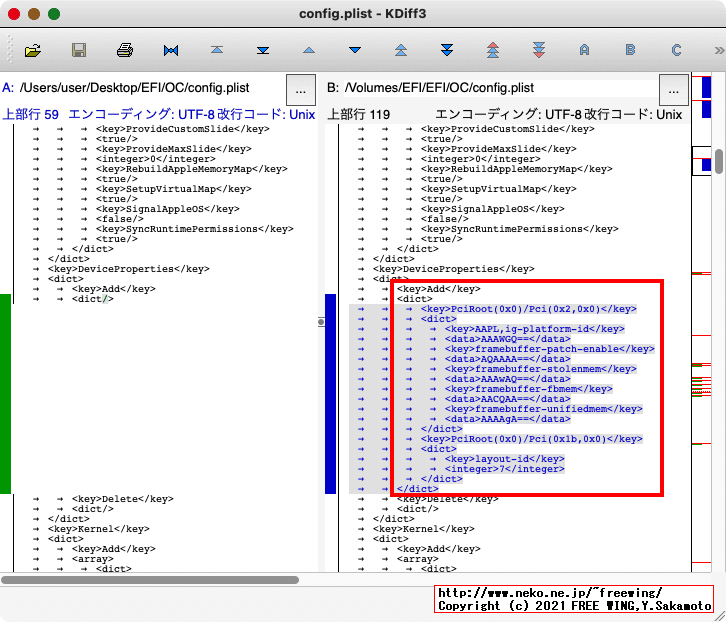Select framebuffer-patch-enable key line
Screen dimensions: 726x622
550,349
